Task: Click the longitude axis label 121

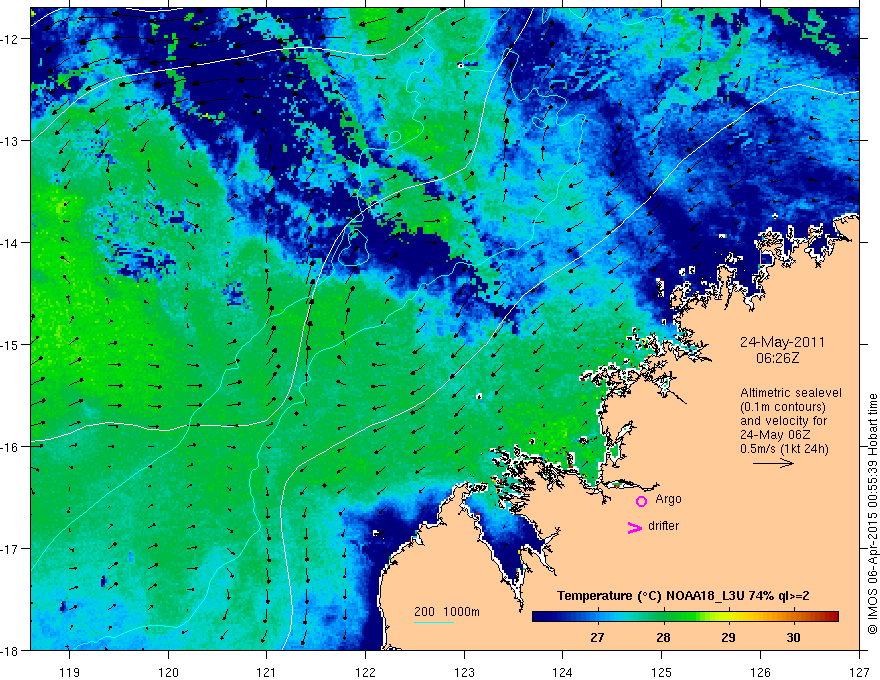Action: click(x=267, y=672)
